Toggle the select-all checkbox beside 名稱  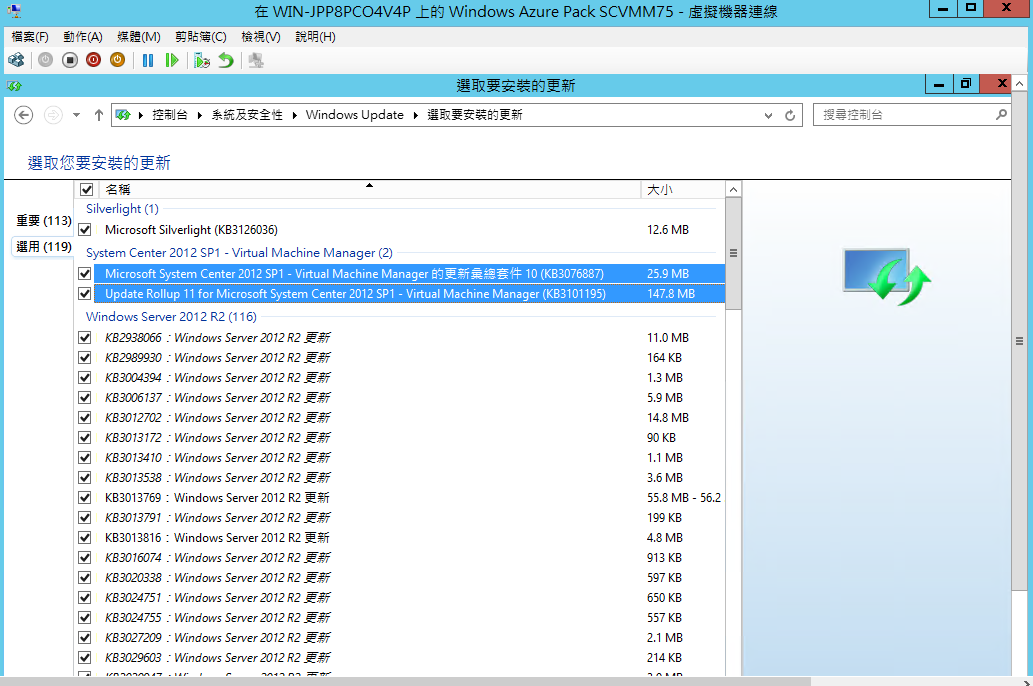point(86,190)
